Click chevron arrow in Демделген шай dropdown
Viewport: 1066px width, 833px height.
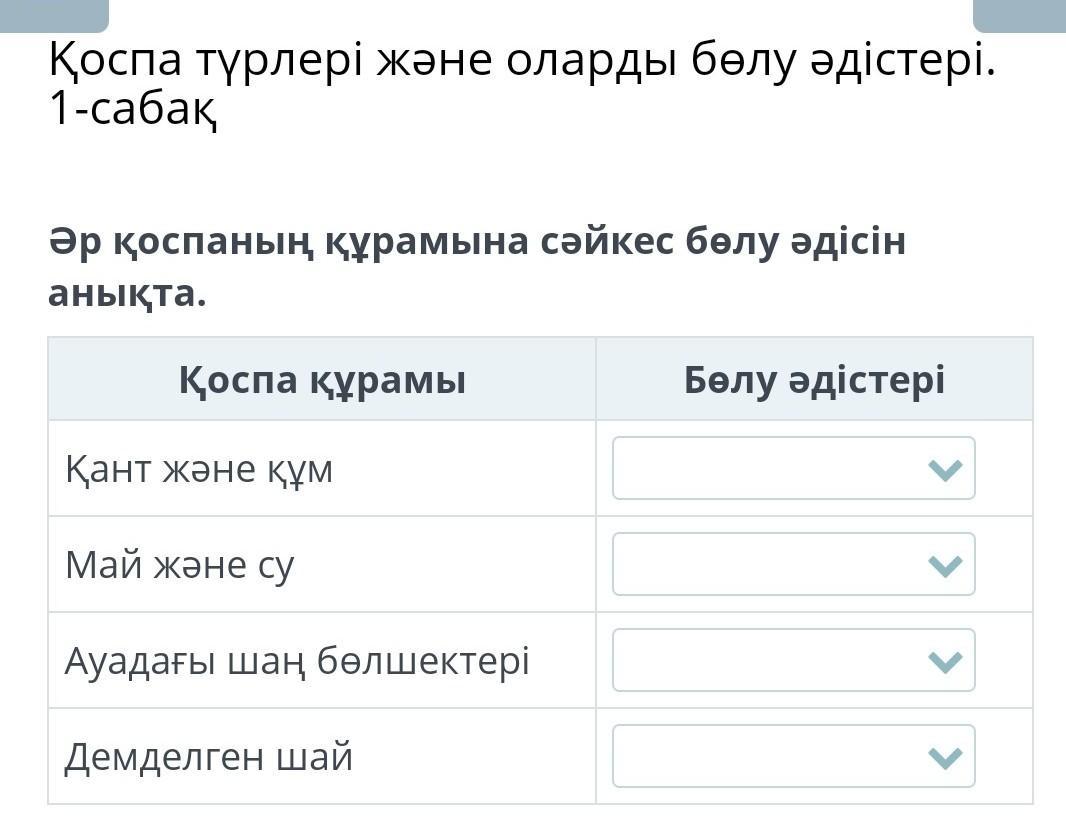tap(945, 758)
